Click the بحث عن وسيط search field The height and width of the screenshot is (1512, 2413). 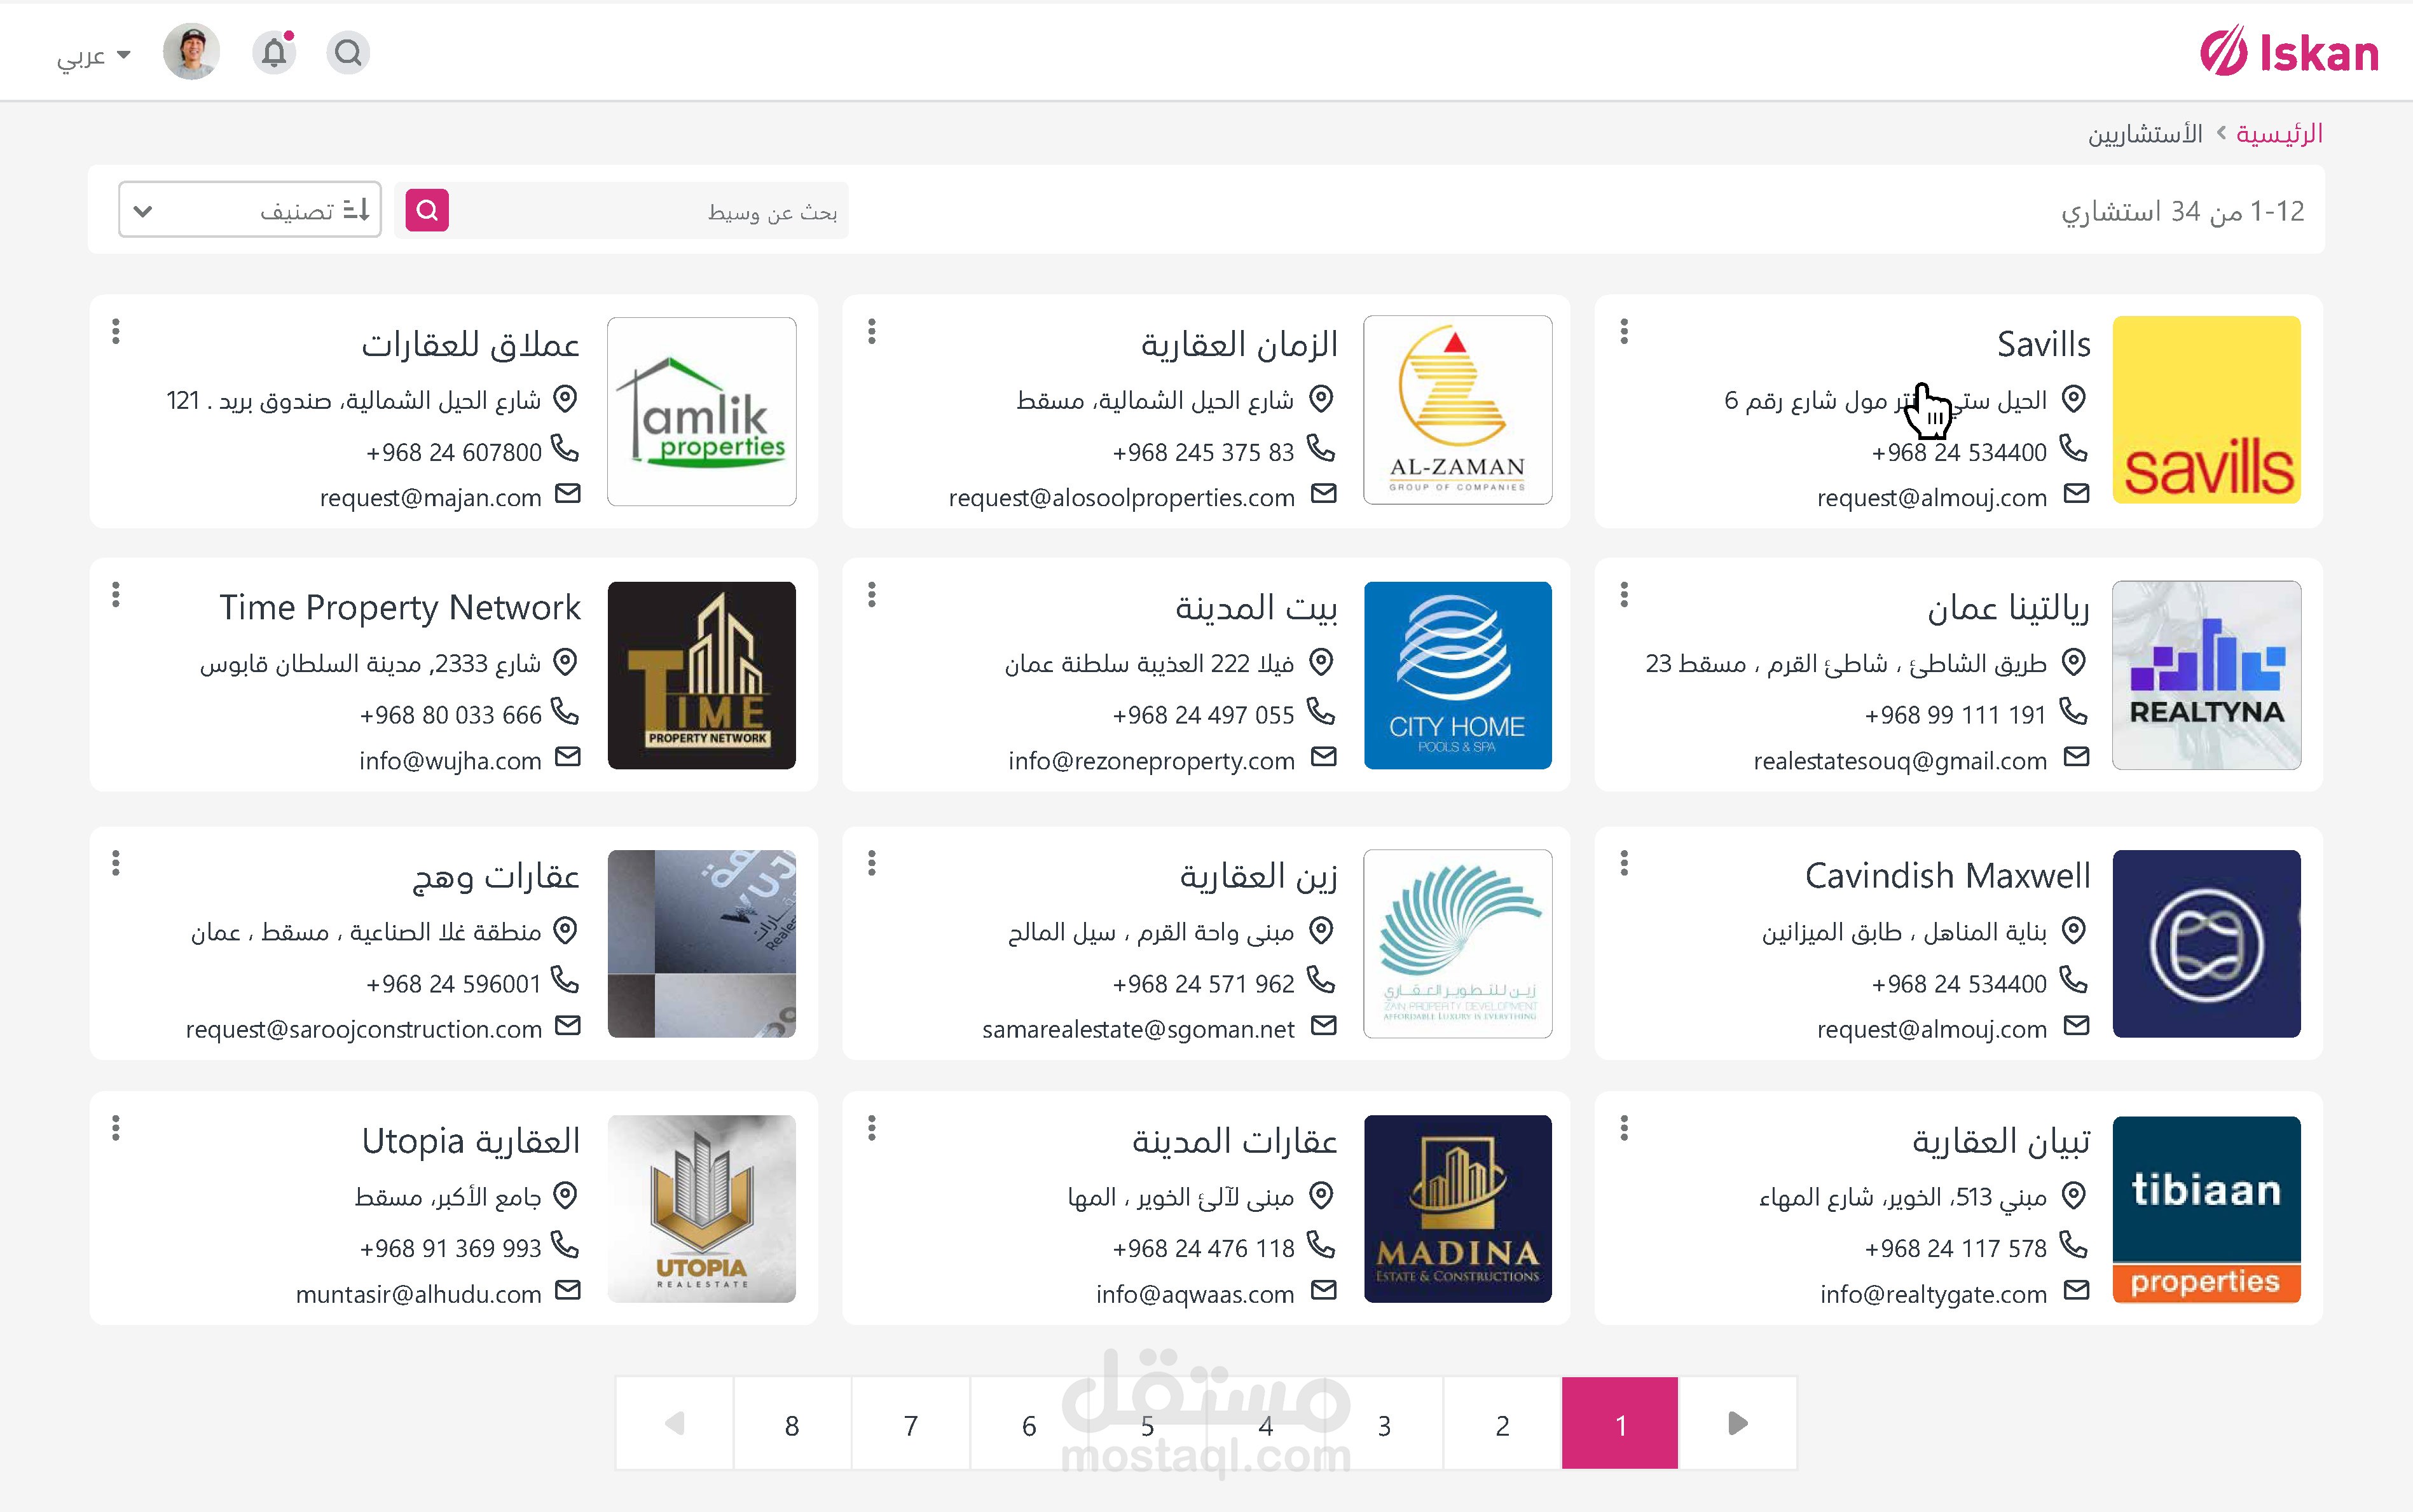click(x=650, y=211)
